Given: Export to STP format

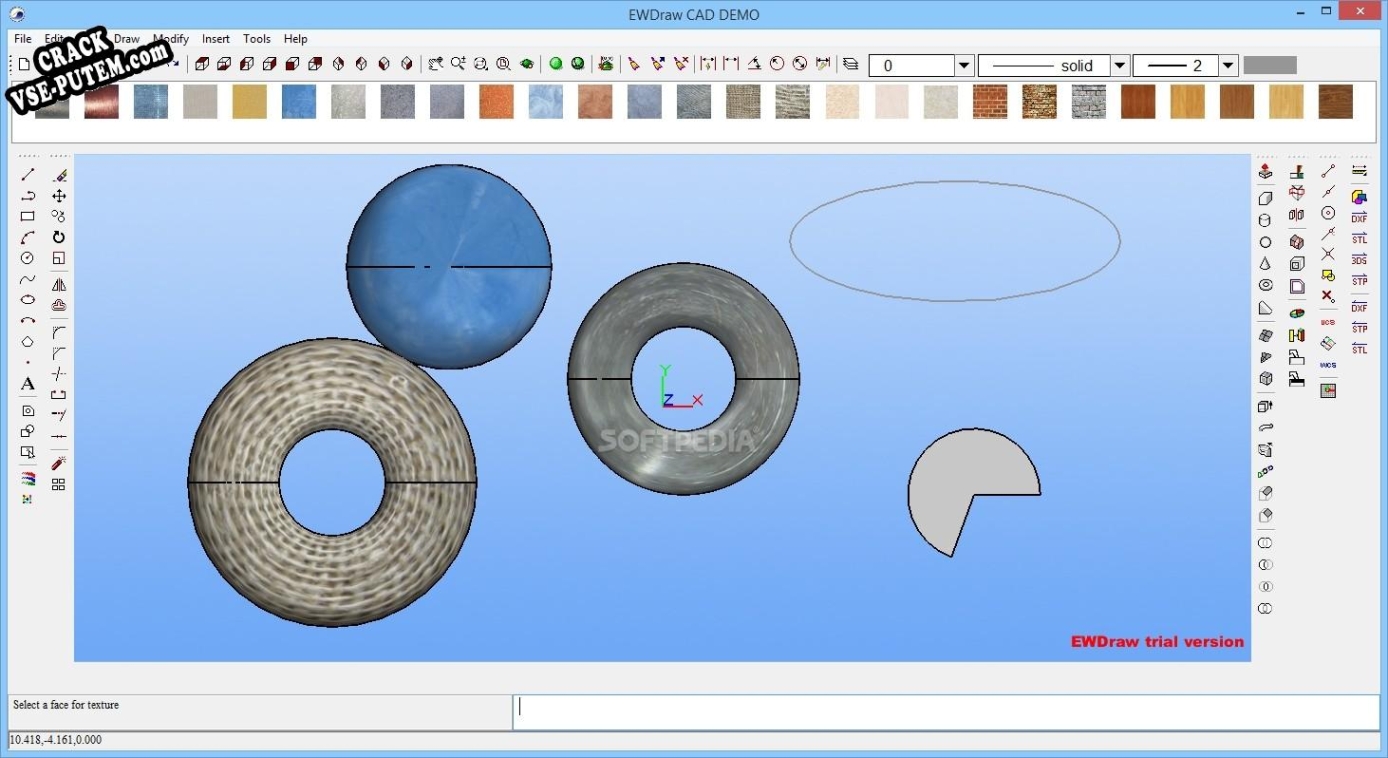Looking at the screenshot, I should pos(1359,328).
